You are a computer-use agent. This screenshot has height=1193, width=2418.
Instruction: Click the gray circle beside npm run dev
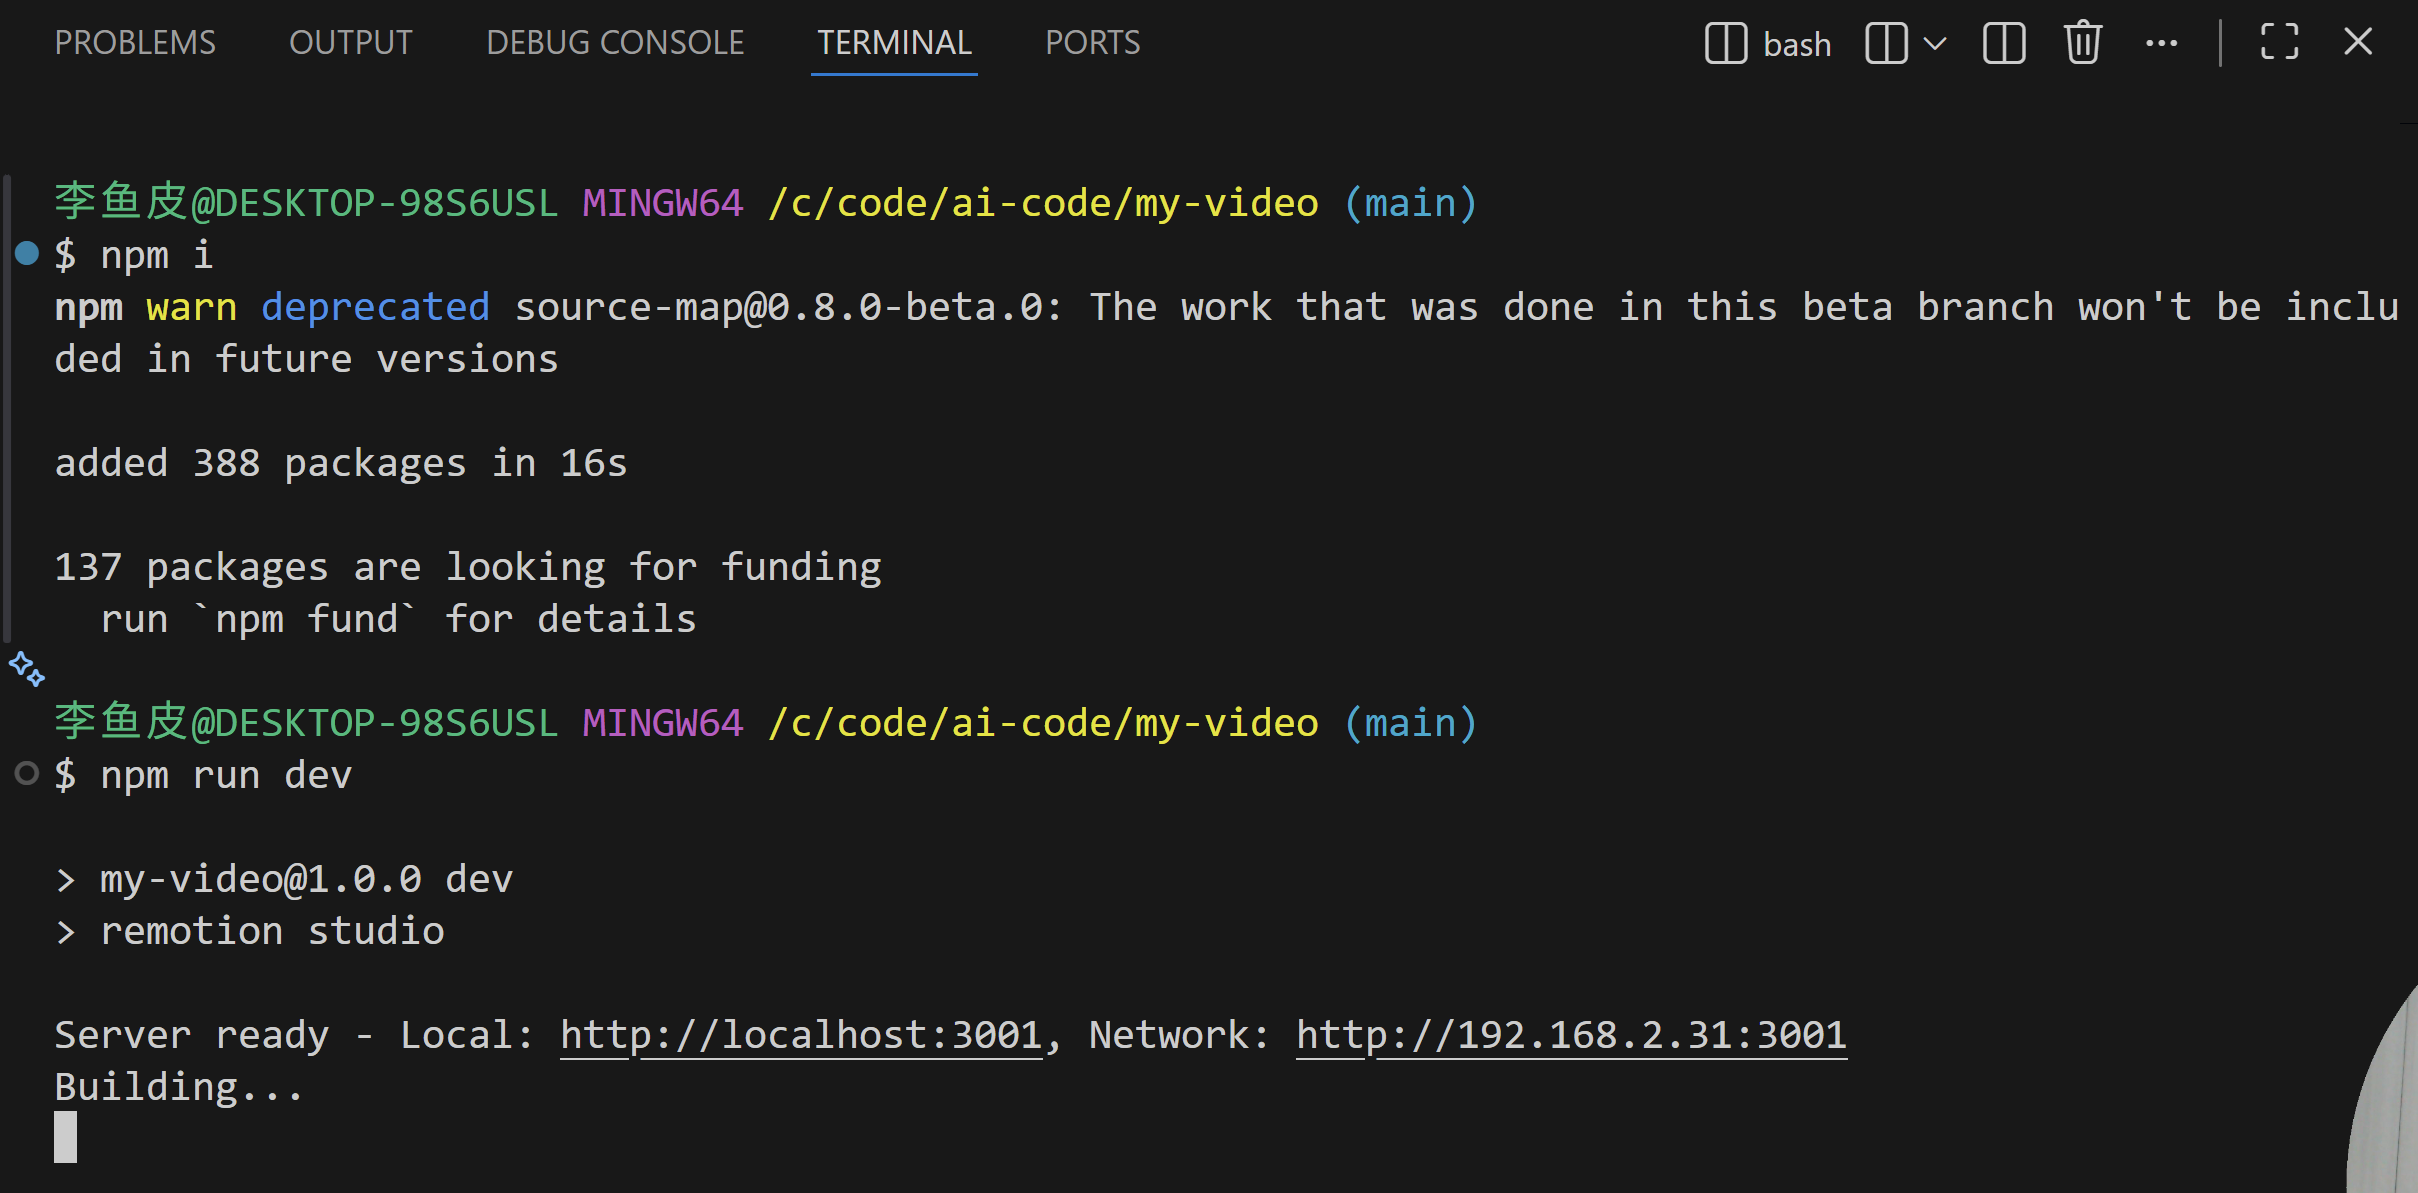point(27,773)
